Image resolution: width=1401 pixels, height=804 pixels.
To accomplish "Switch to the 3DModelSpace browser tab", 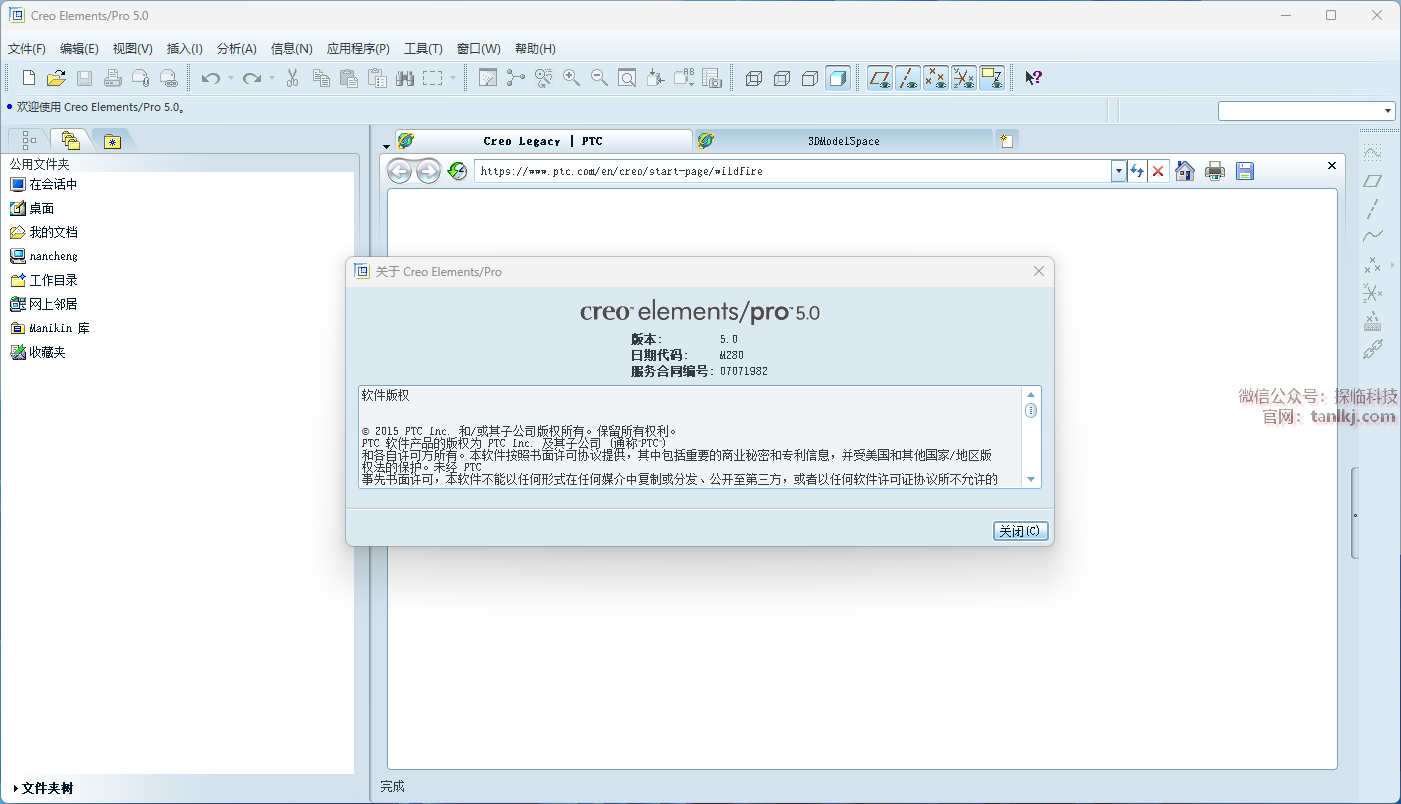I will coord(843,141).
